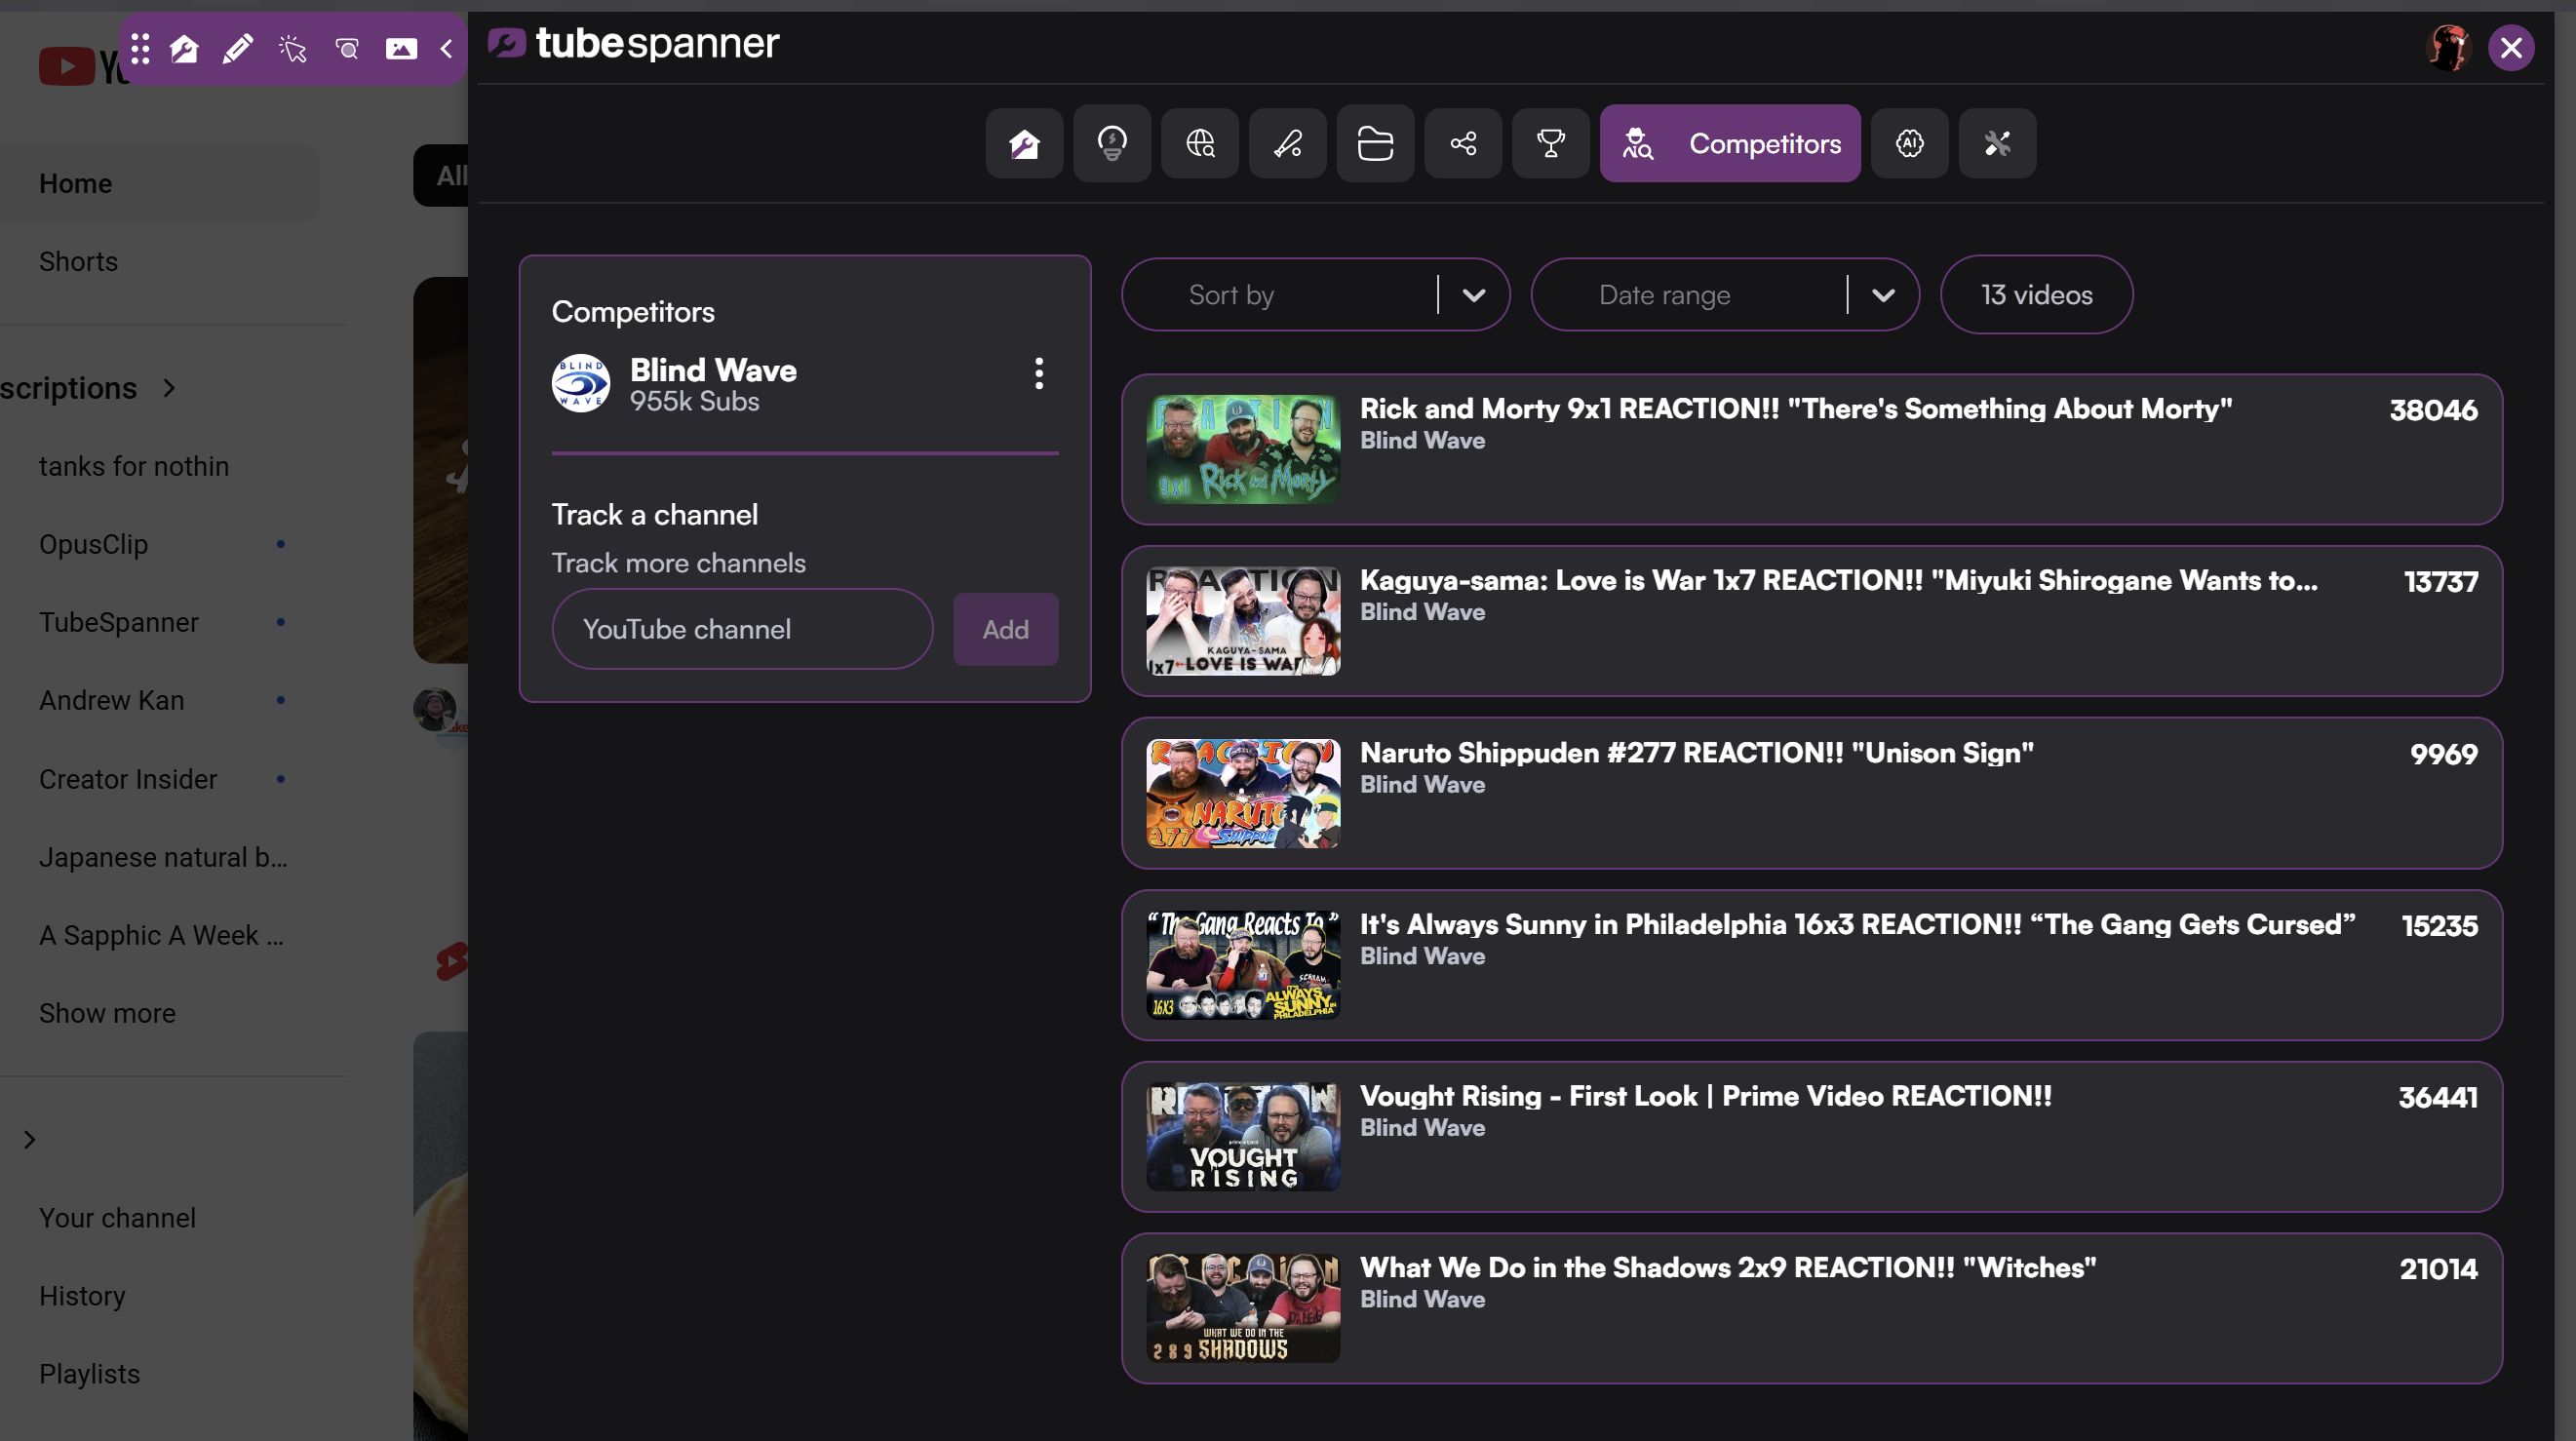Click the 955k Subs text

(x=695, y=402)
